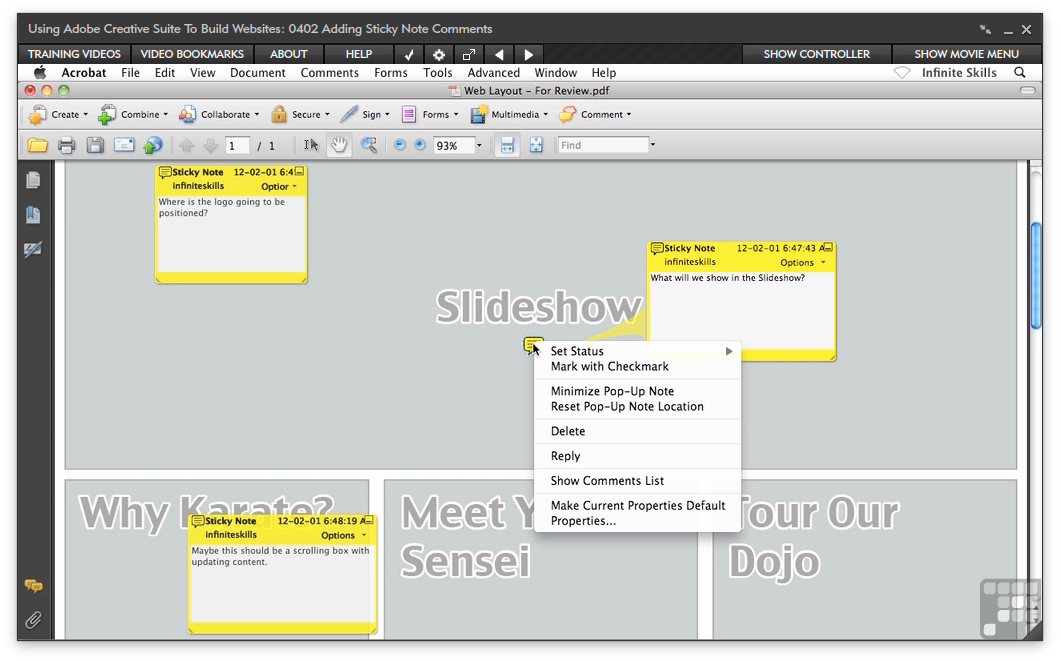Click the video player checkmark icon

point(408,55)
